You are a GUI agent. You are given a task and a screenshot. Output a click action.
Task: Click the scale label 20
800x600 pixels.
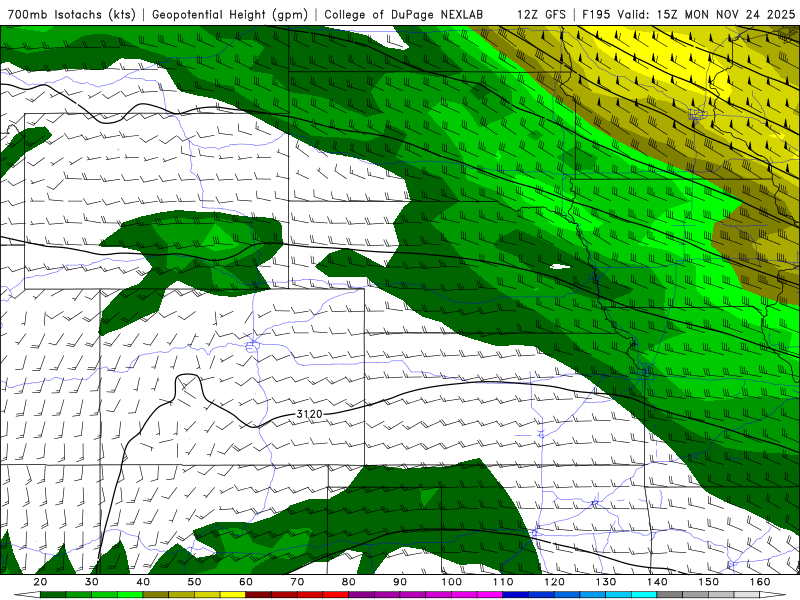40,582
